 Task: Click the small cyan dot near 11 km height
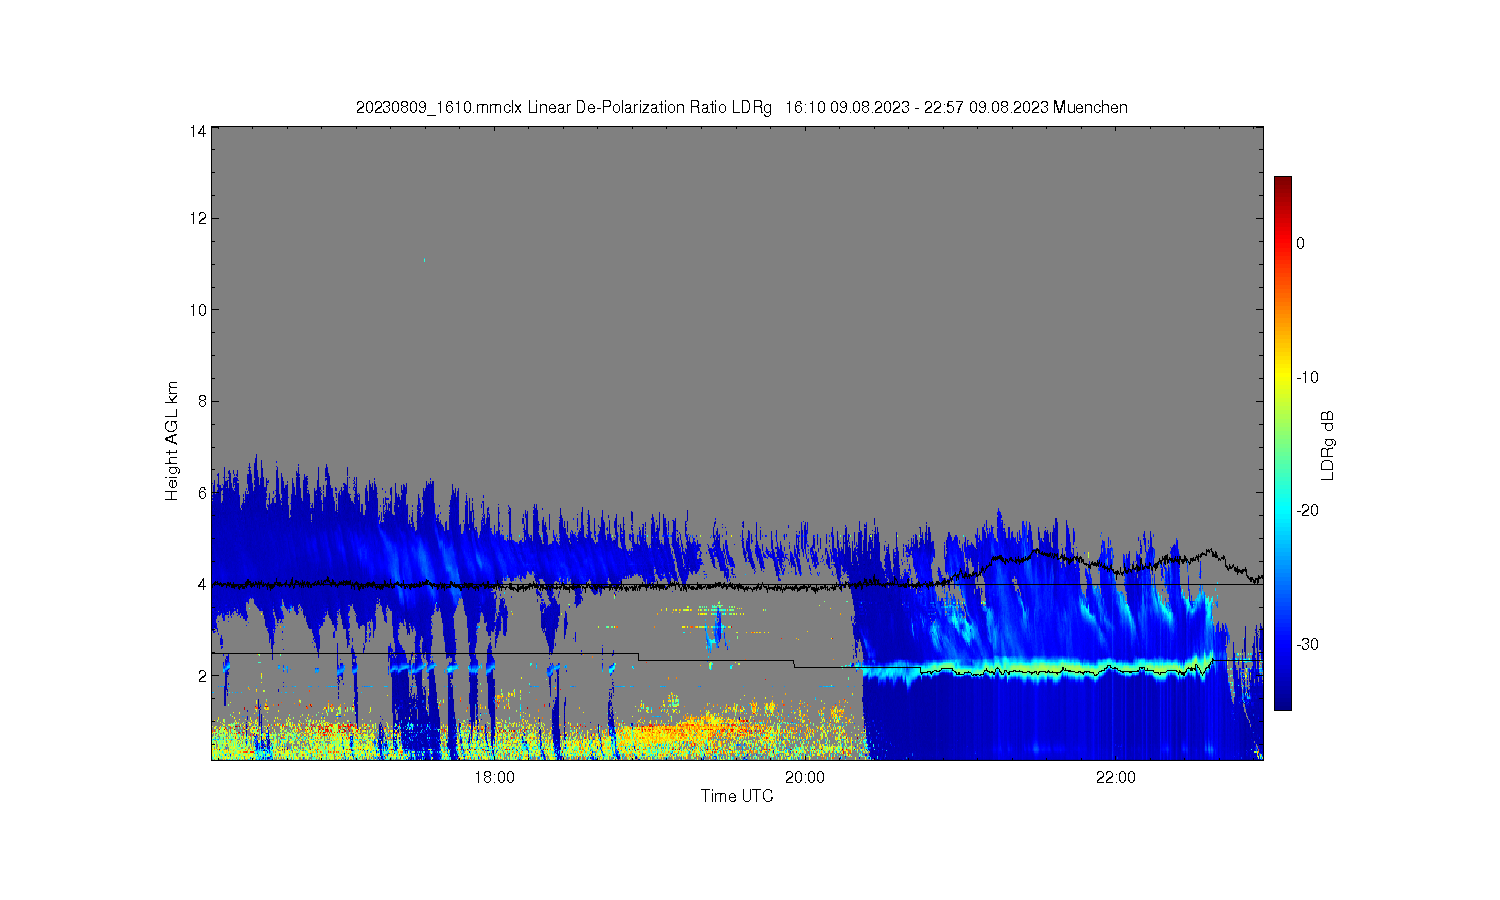tap(424, 260)
